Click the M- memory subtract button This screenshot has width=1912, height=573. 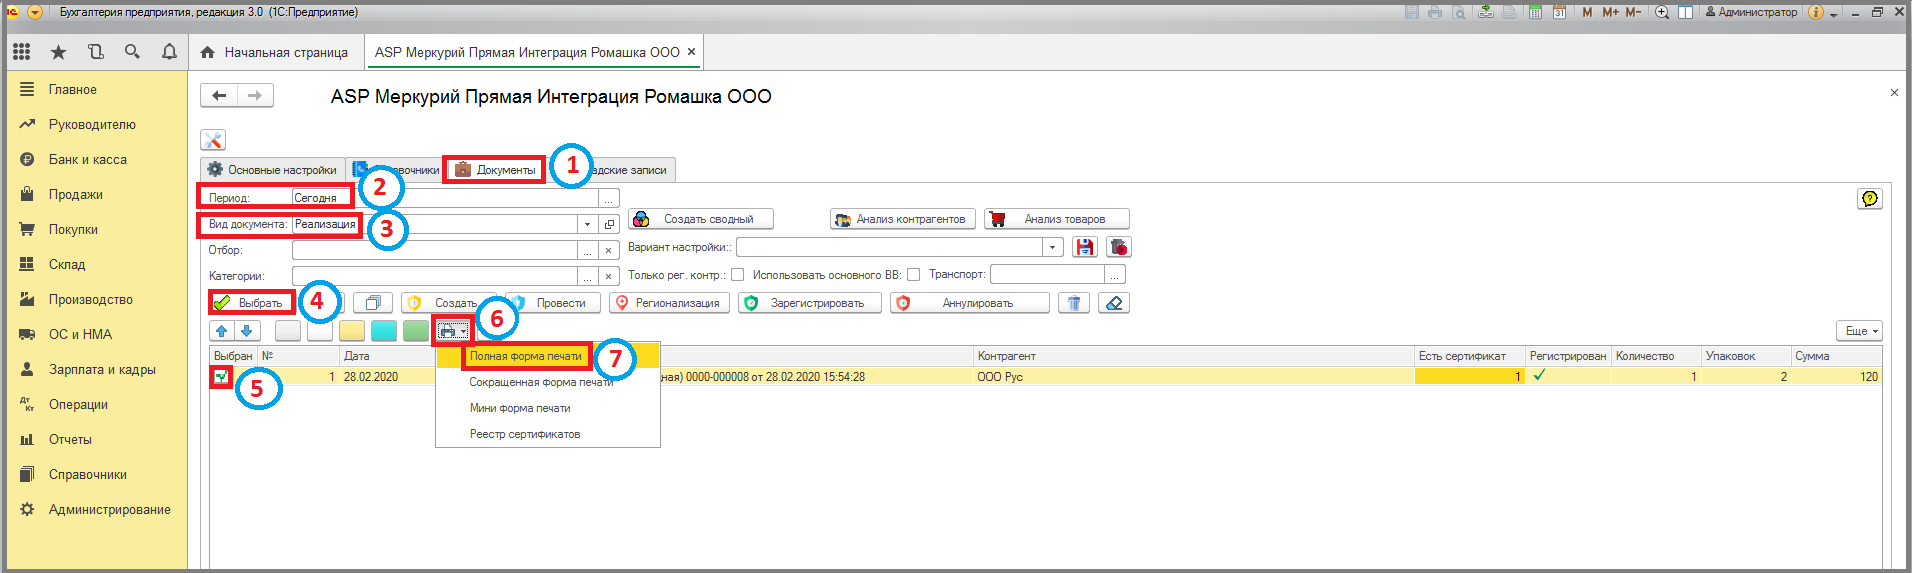coord(1633,12)
